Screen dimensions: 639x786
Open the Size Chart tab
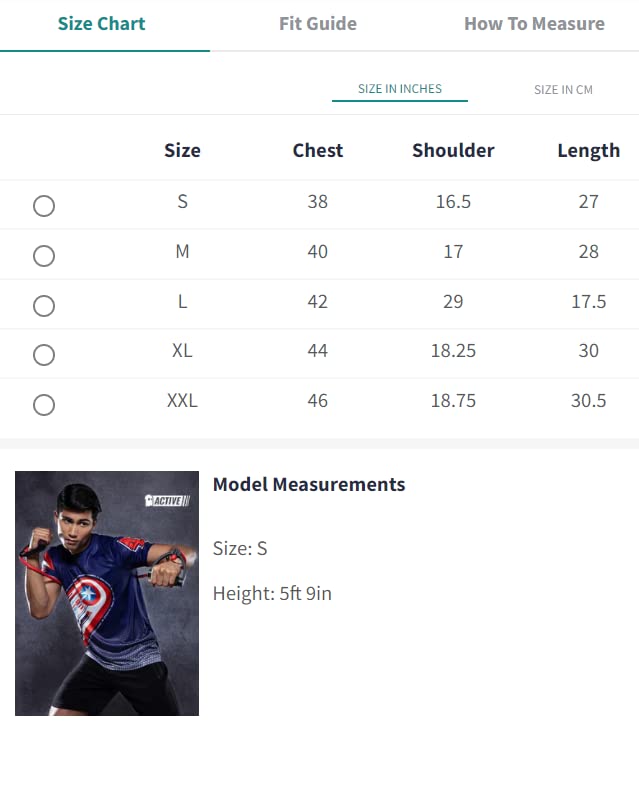click(102, 24)
